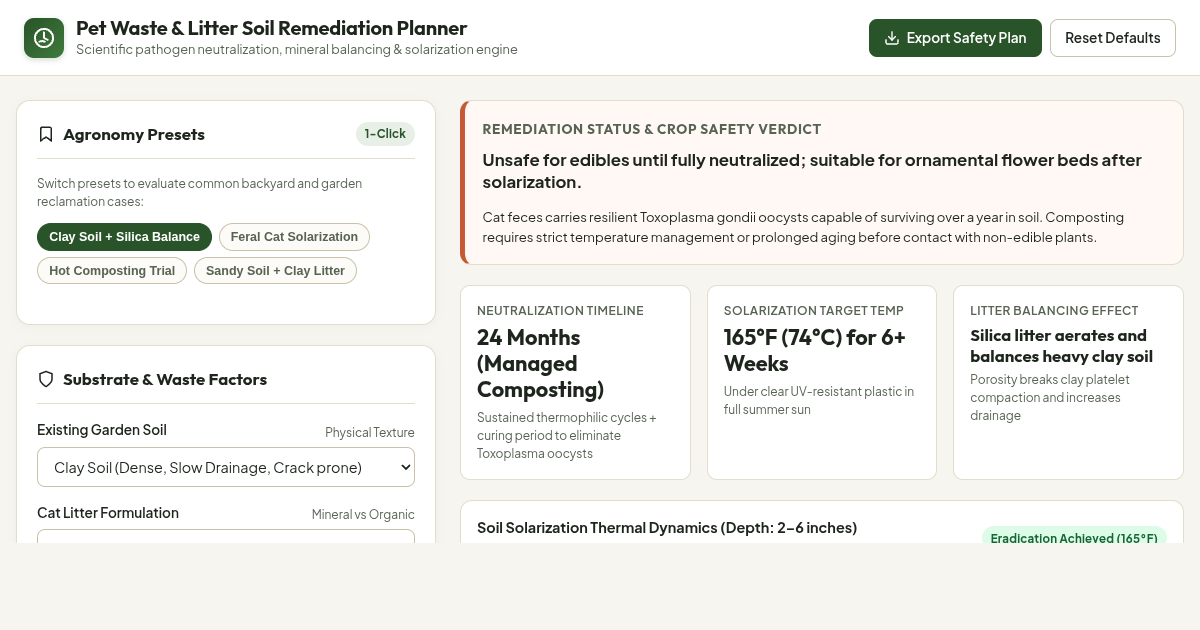Image resolution: width=1200 pixels, height=630 pixels.
Task: Switch to Sandy Soil + Clay Litter preset
Action: click(x=275, y=271)
